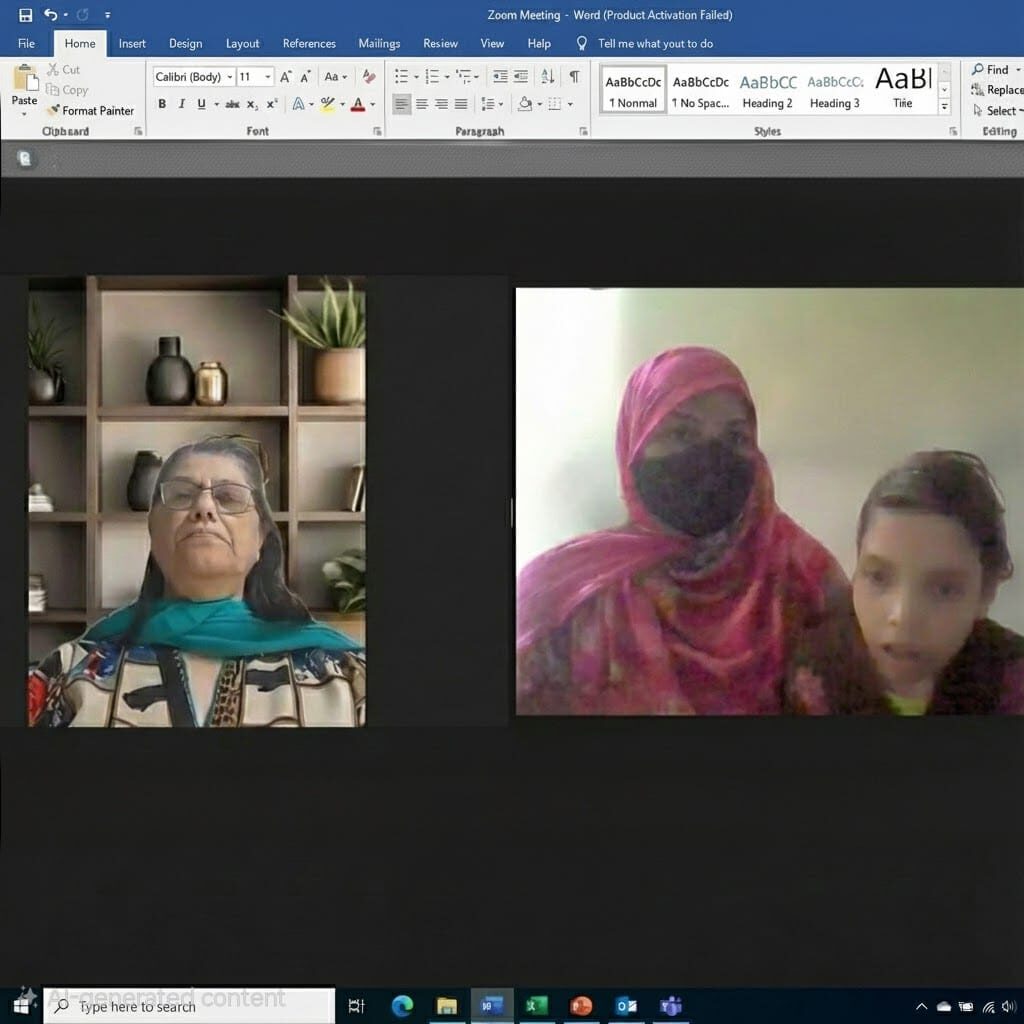Click the Clear All Formatting icon
The height and width of the screenshot is (1024, 1024).
(x=369, y=77)
